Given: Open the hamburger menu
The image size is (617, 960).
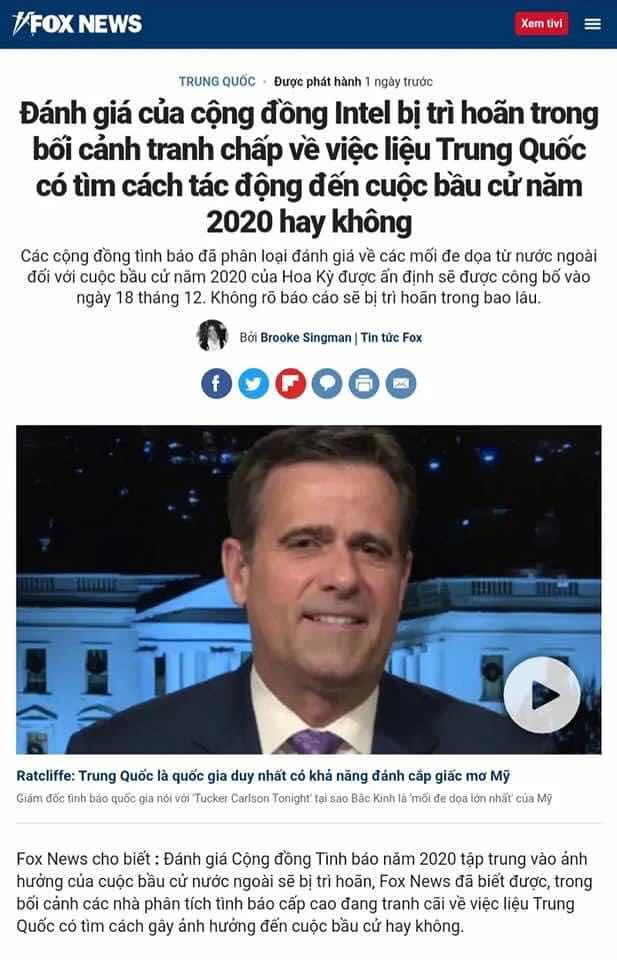Looking at the screenshot, I should (592, 24).
